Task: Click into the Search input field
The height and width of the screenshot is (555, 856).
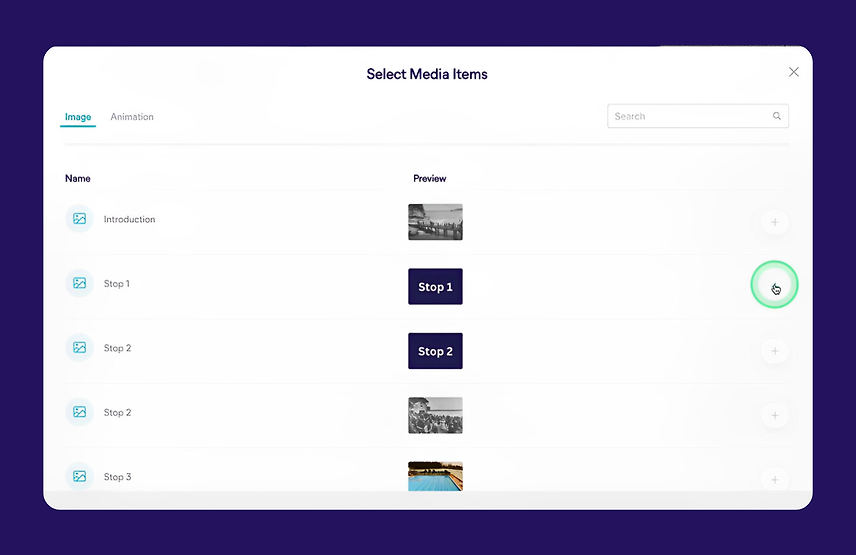Action: pyautogui.click(x=689, y=116)
